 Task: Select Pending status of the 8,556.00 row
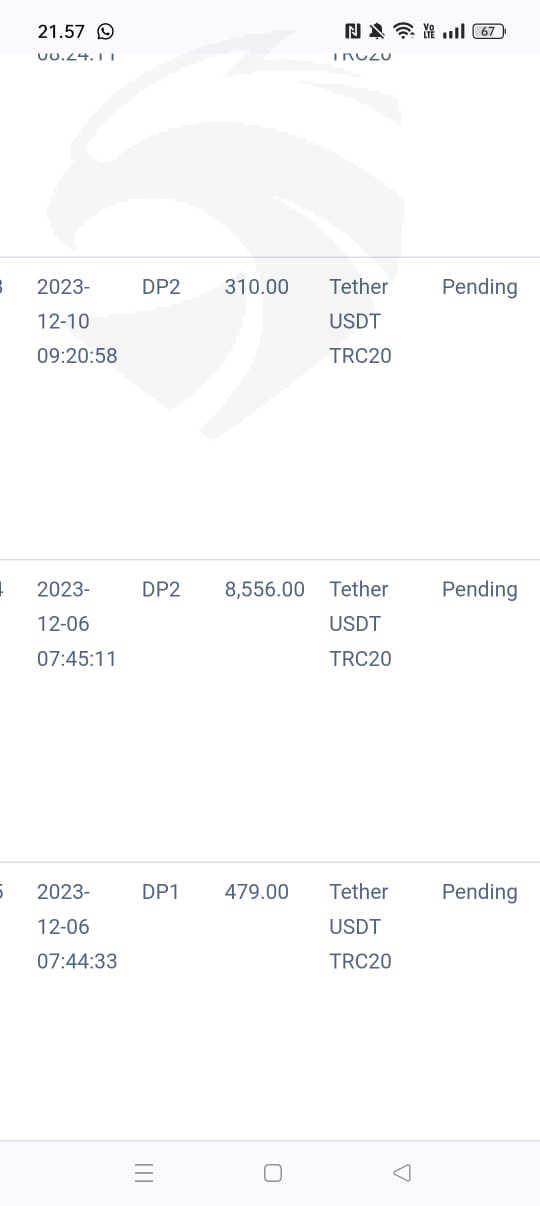(x=480, y=590)
